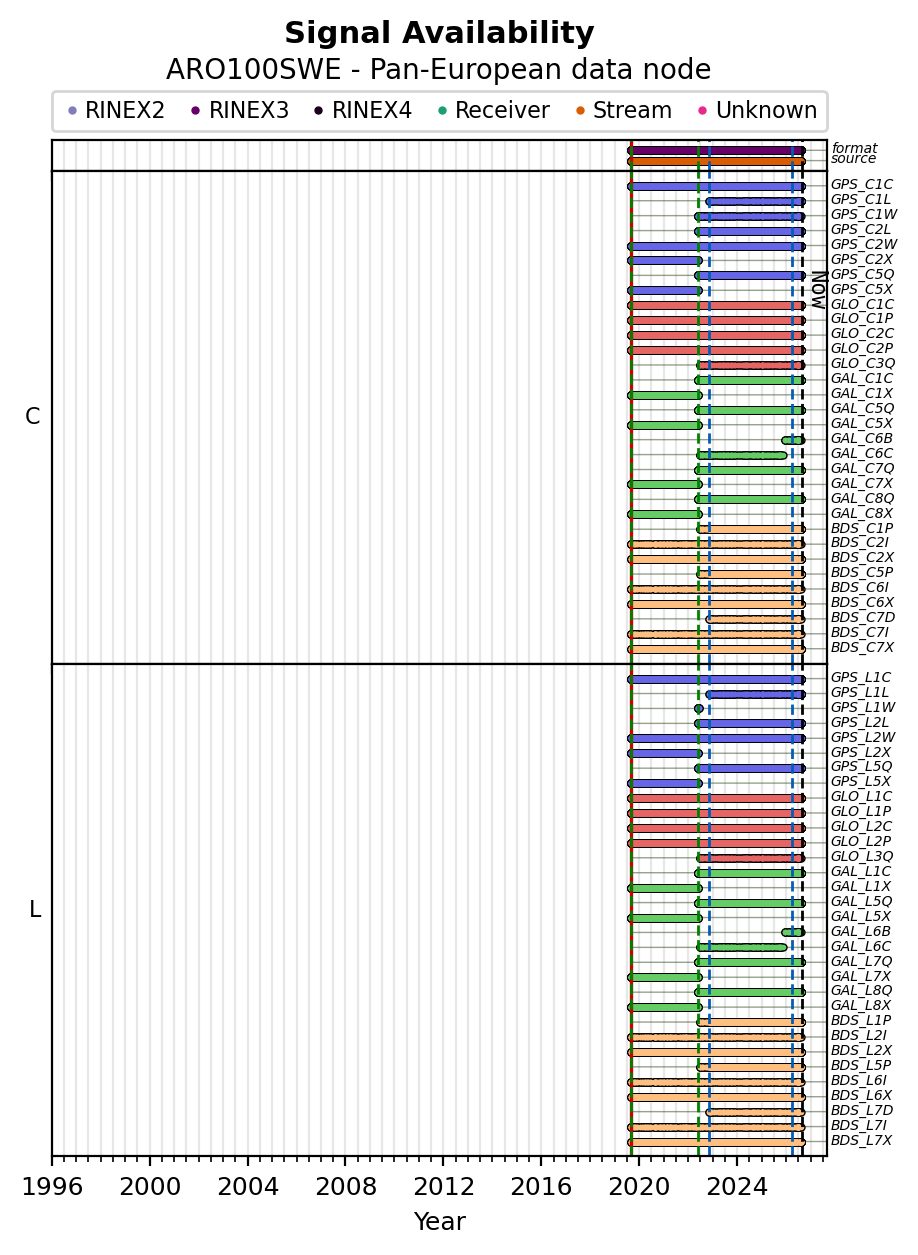Click the GPS_C2L row label
918x1255 pixels.
tap(861, 229)
